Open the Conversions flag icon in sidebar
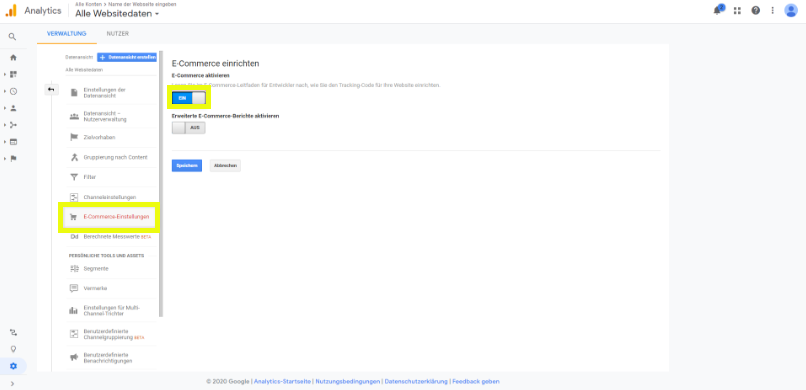The image size is (806, 390). (13, 158)
